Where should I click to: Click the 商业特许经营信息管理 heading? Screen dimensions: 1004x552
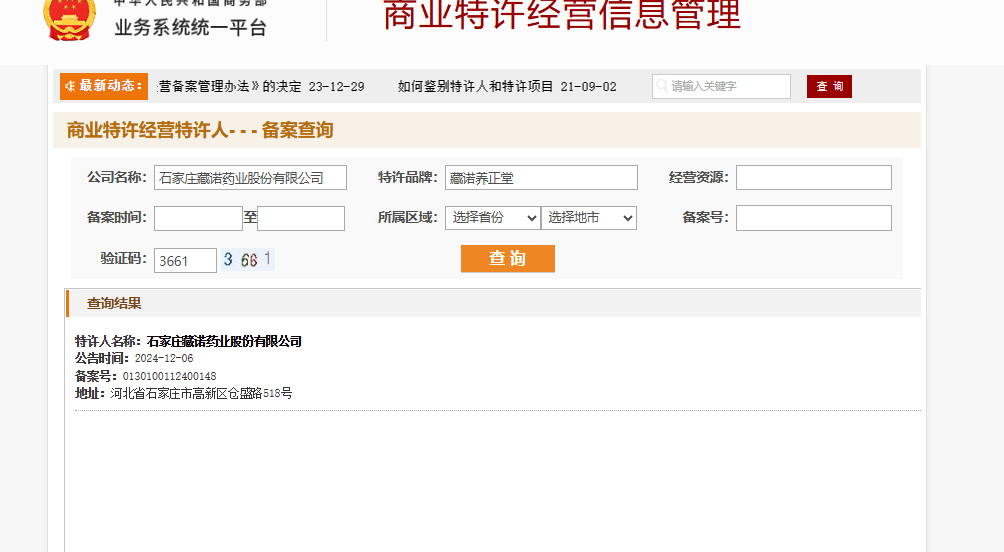pyautogui.click(x=562, y=15)
